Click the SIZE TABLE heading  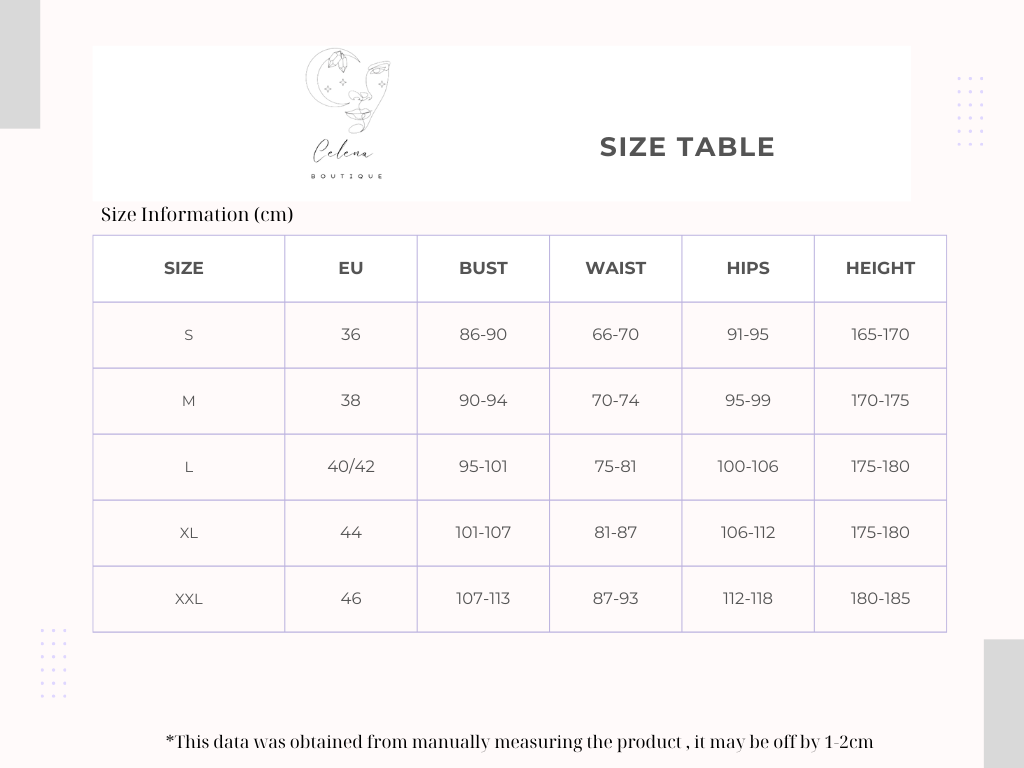[687, 147]
